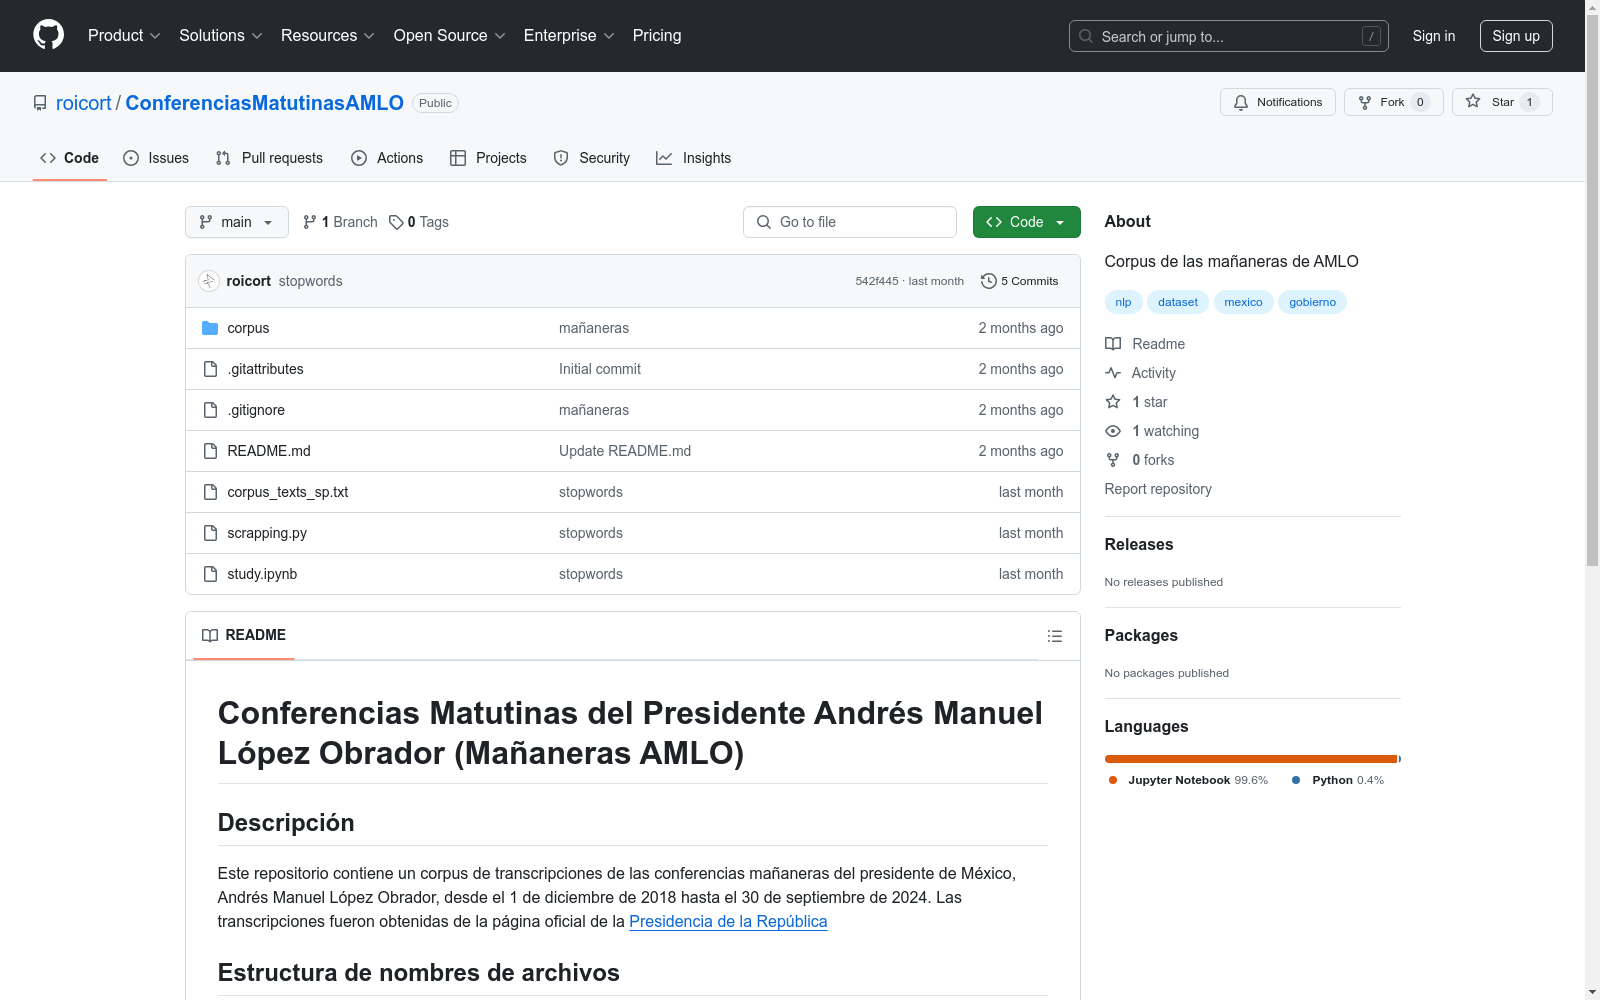Open the .gitattributes file
The width and height of the screenshot is (1600, 1000).
265,369
